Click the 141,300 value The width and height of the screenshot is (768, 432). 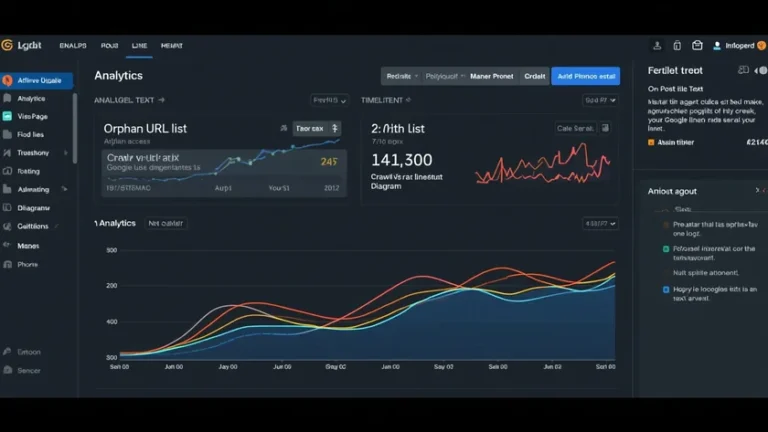[x=402, y=160]
